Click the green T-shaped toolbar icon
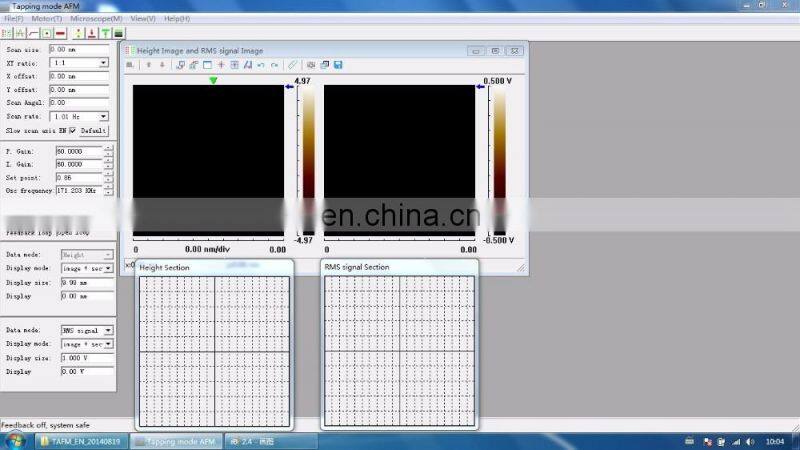Viewport: 800px width, 450px height. tap(105, 33)
